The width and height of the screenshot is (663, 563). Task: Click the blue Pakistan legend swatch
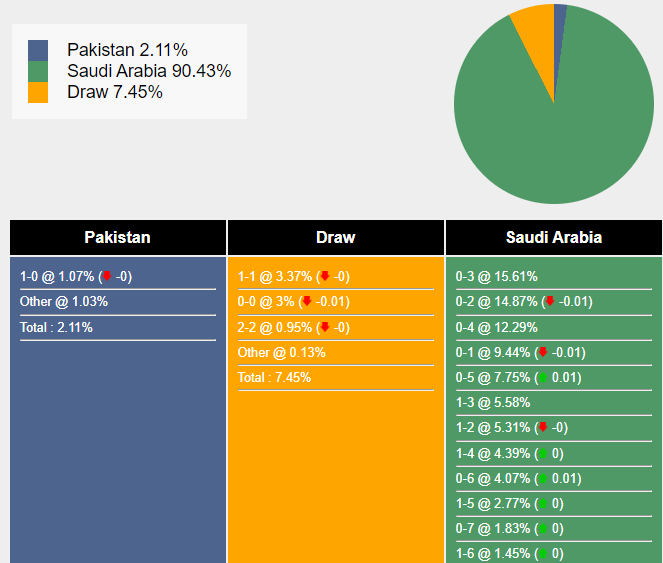(x=38, y=50)
